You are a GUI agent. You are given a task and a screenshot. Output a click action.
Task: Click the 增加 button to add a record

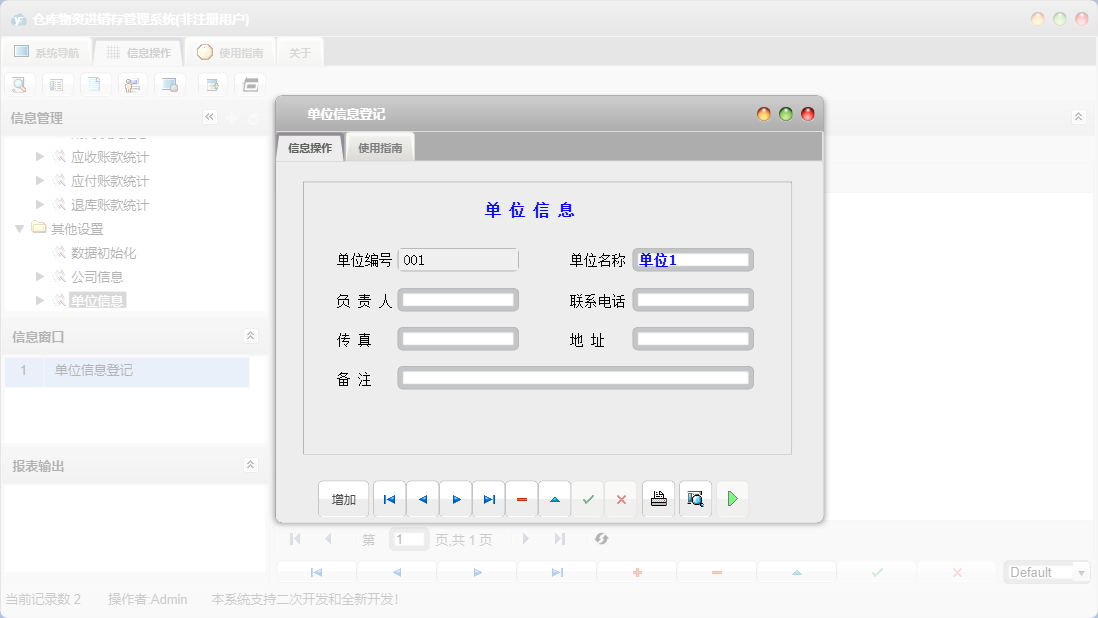[343, 498]
